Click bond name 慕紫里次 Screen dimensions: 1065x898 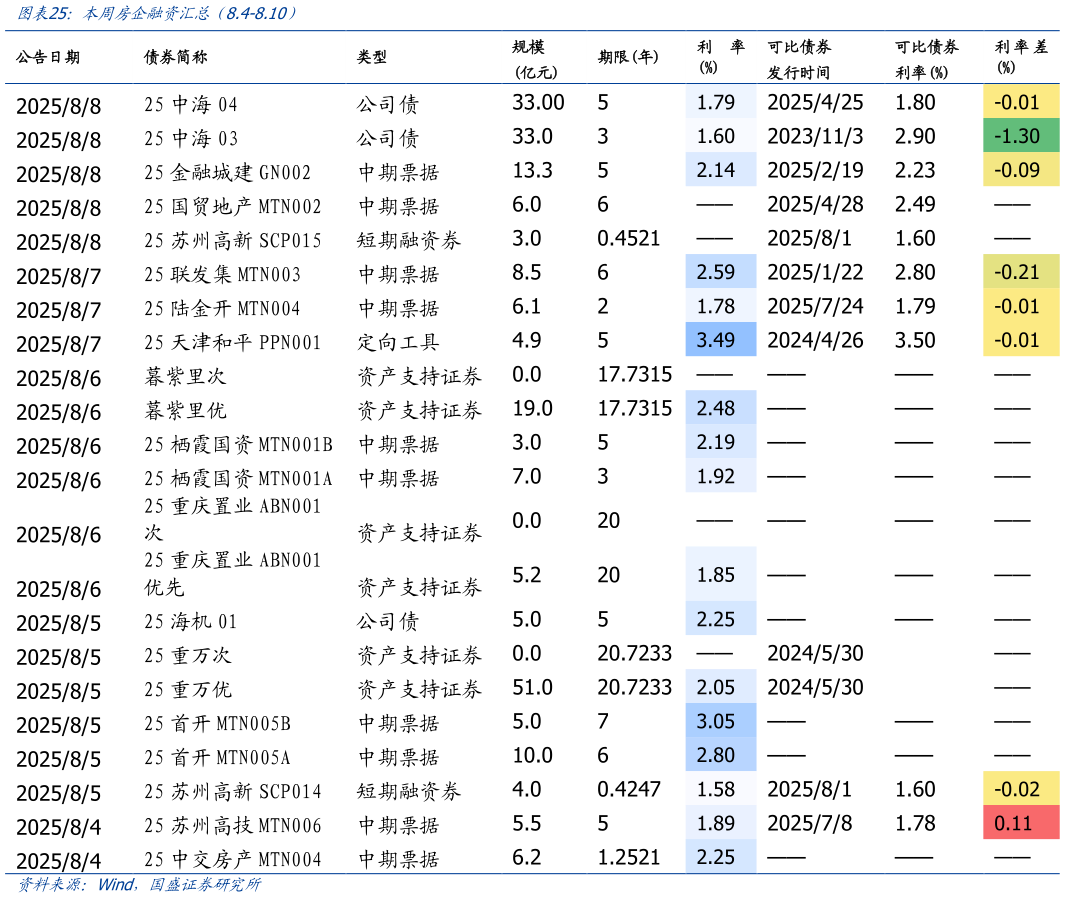[185, 376]
